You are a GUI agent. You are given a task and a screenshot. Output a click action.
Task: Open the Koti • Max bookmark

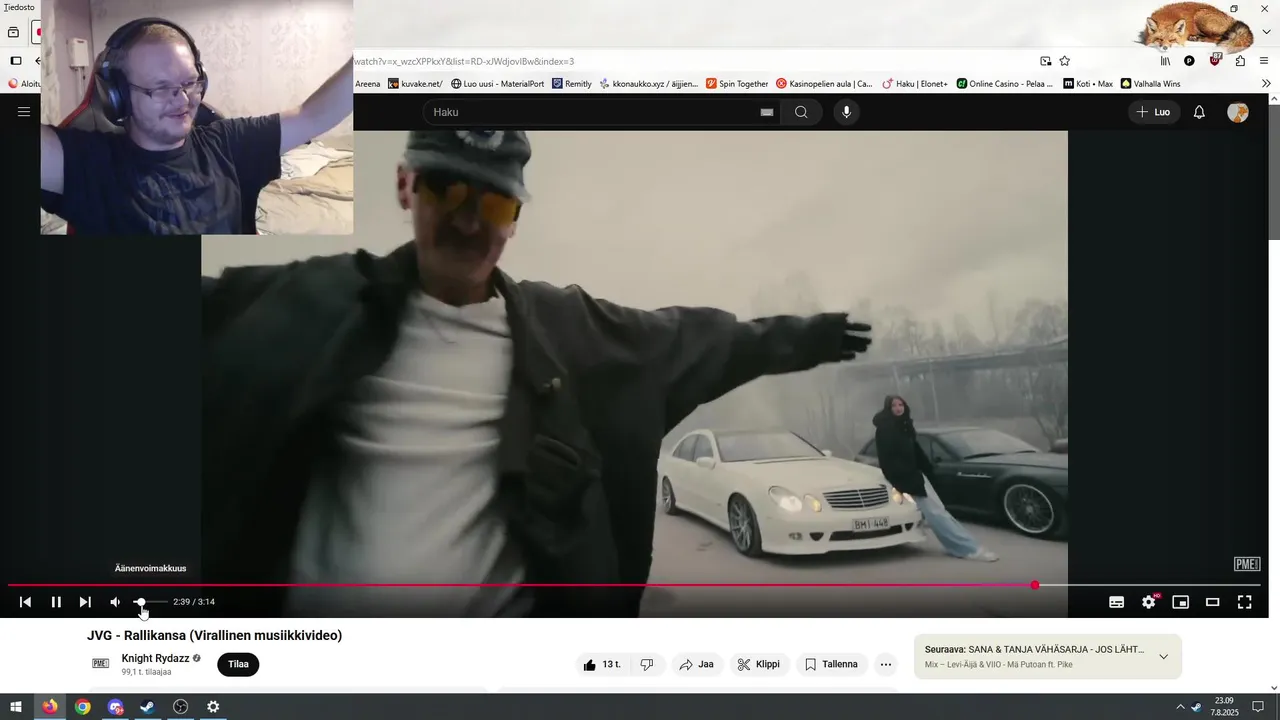pos(1088,84)
